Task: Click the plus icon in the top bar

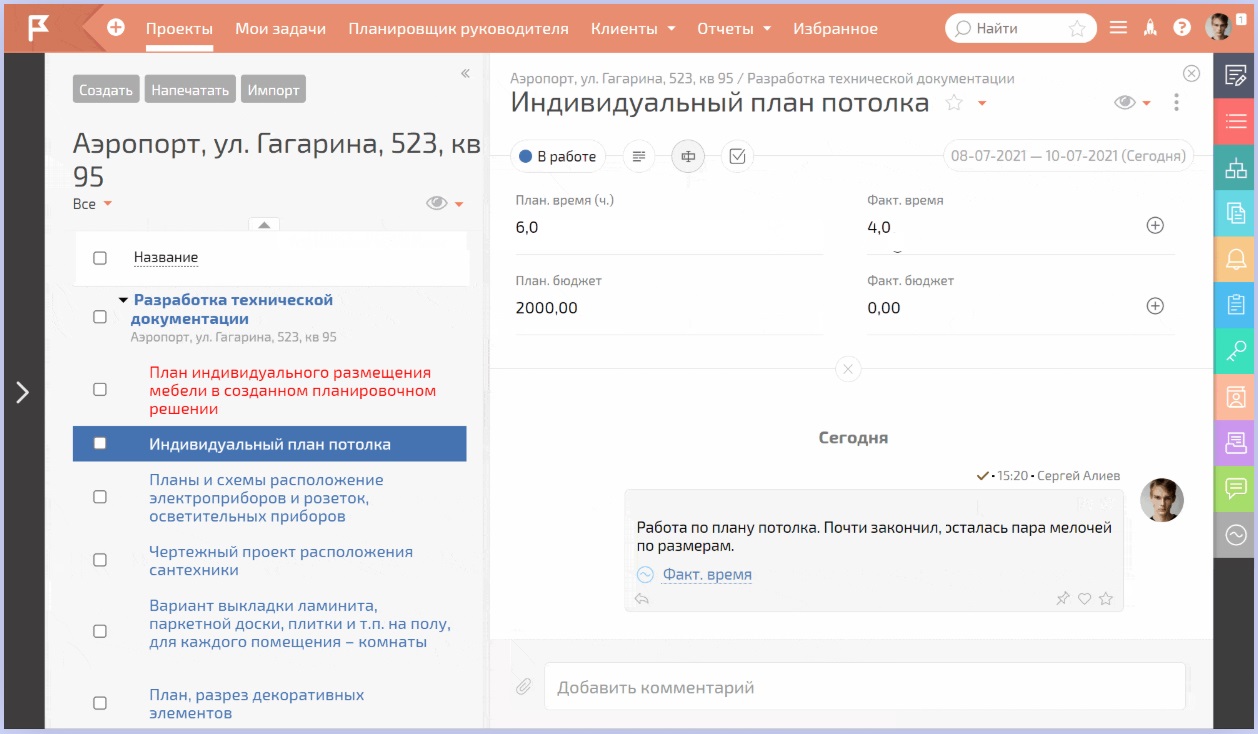Action: (116, 28)
